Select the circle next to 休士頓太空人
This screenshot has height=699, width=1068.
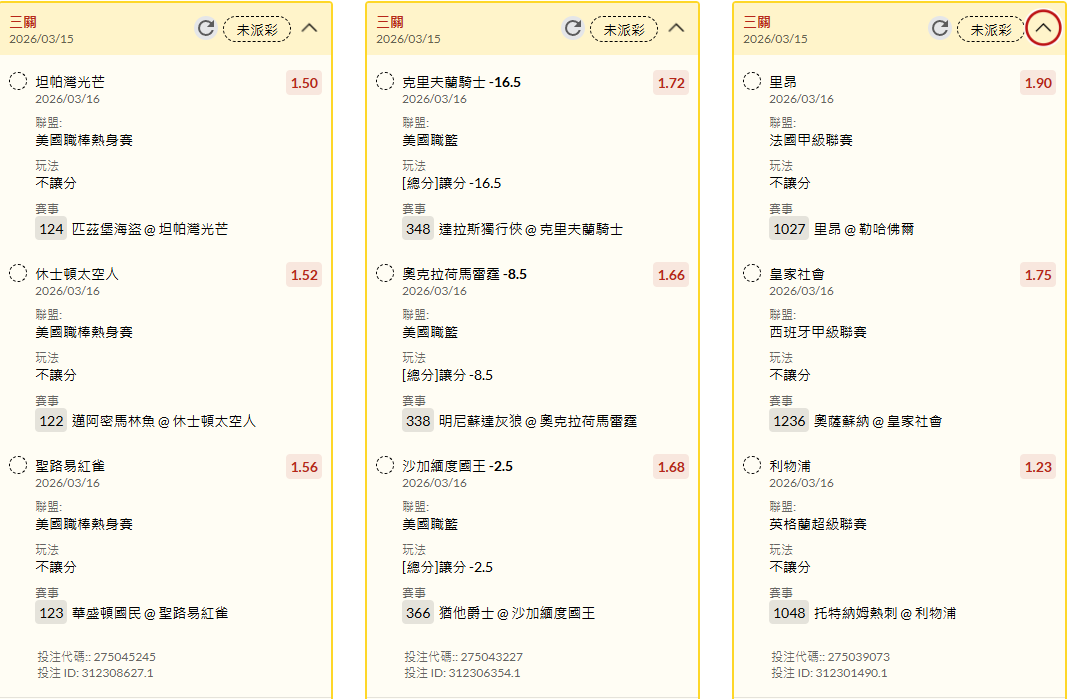(x=18, y=273)
